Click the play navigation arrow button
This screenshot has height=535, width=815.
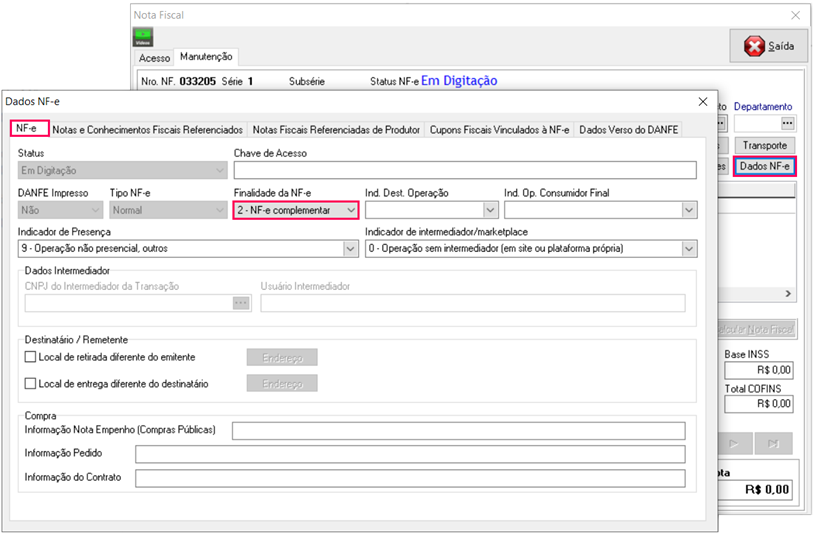pyautogui.click(x=734, y=443)
